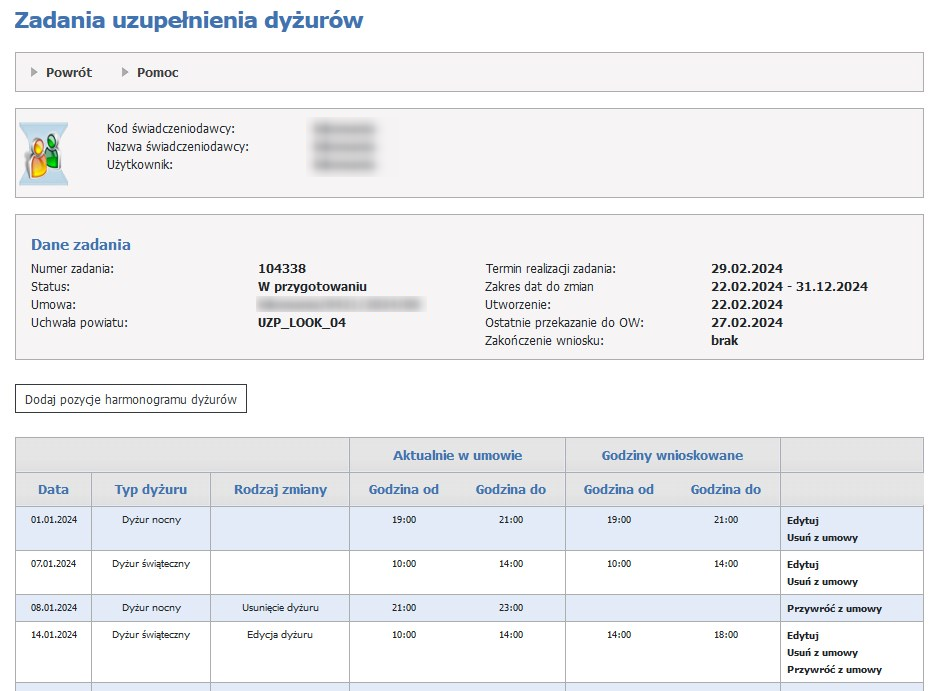Click the arrow icon beside Pomoc

tap(126, 72)
